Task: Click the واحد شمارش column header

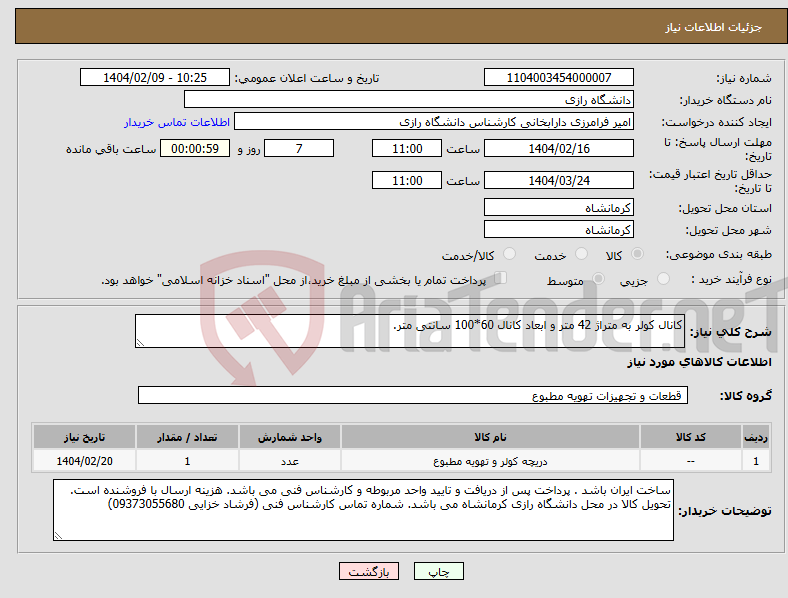Action: [290, 437]
